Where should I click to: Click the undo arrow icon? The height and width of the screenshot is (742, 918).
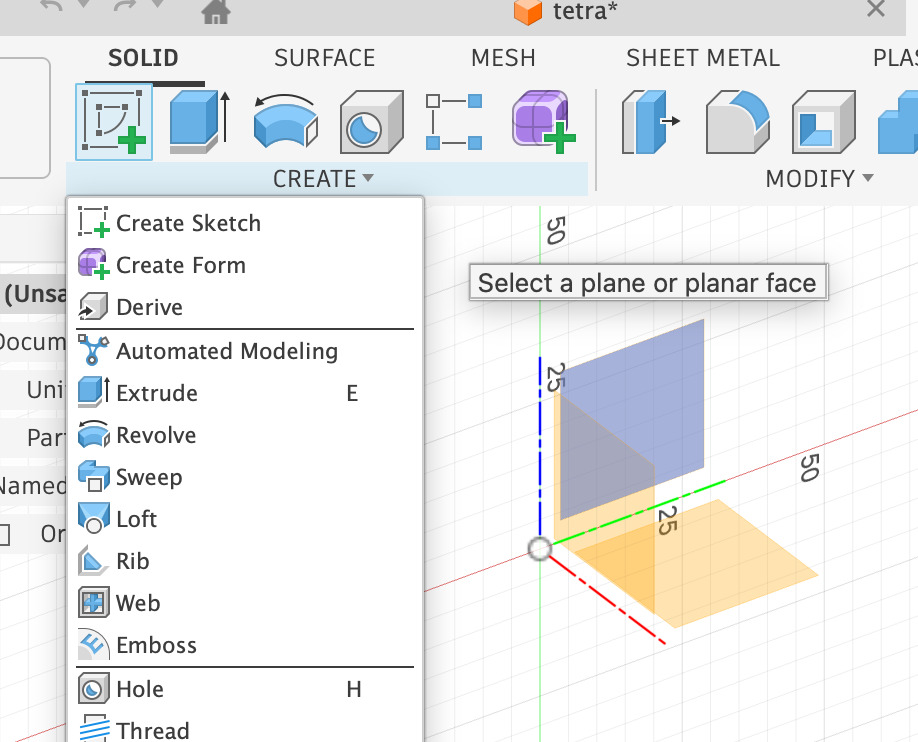tap(53, 7)
